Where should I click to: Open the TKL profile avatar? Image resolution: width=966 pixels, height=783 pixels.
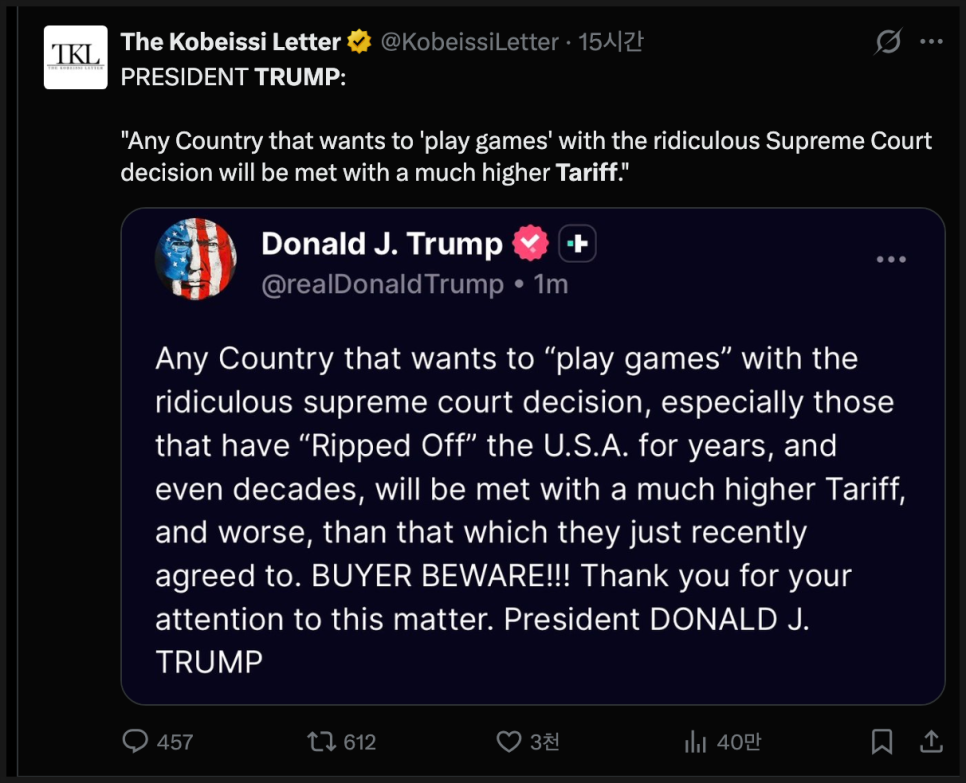point(76,57)
